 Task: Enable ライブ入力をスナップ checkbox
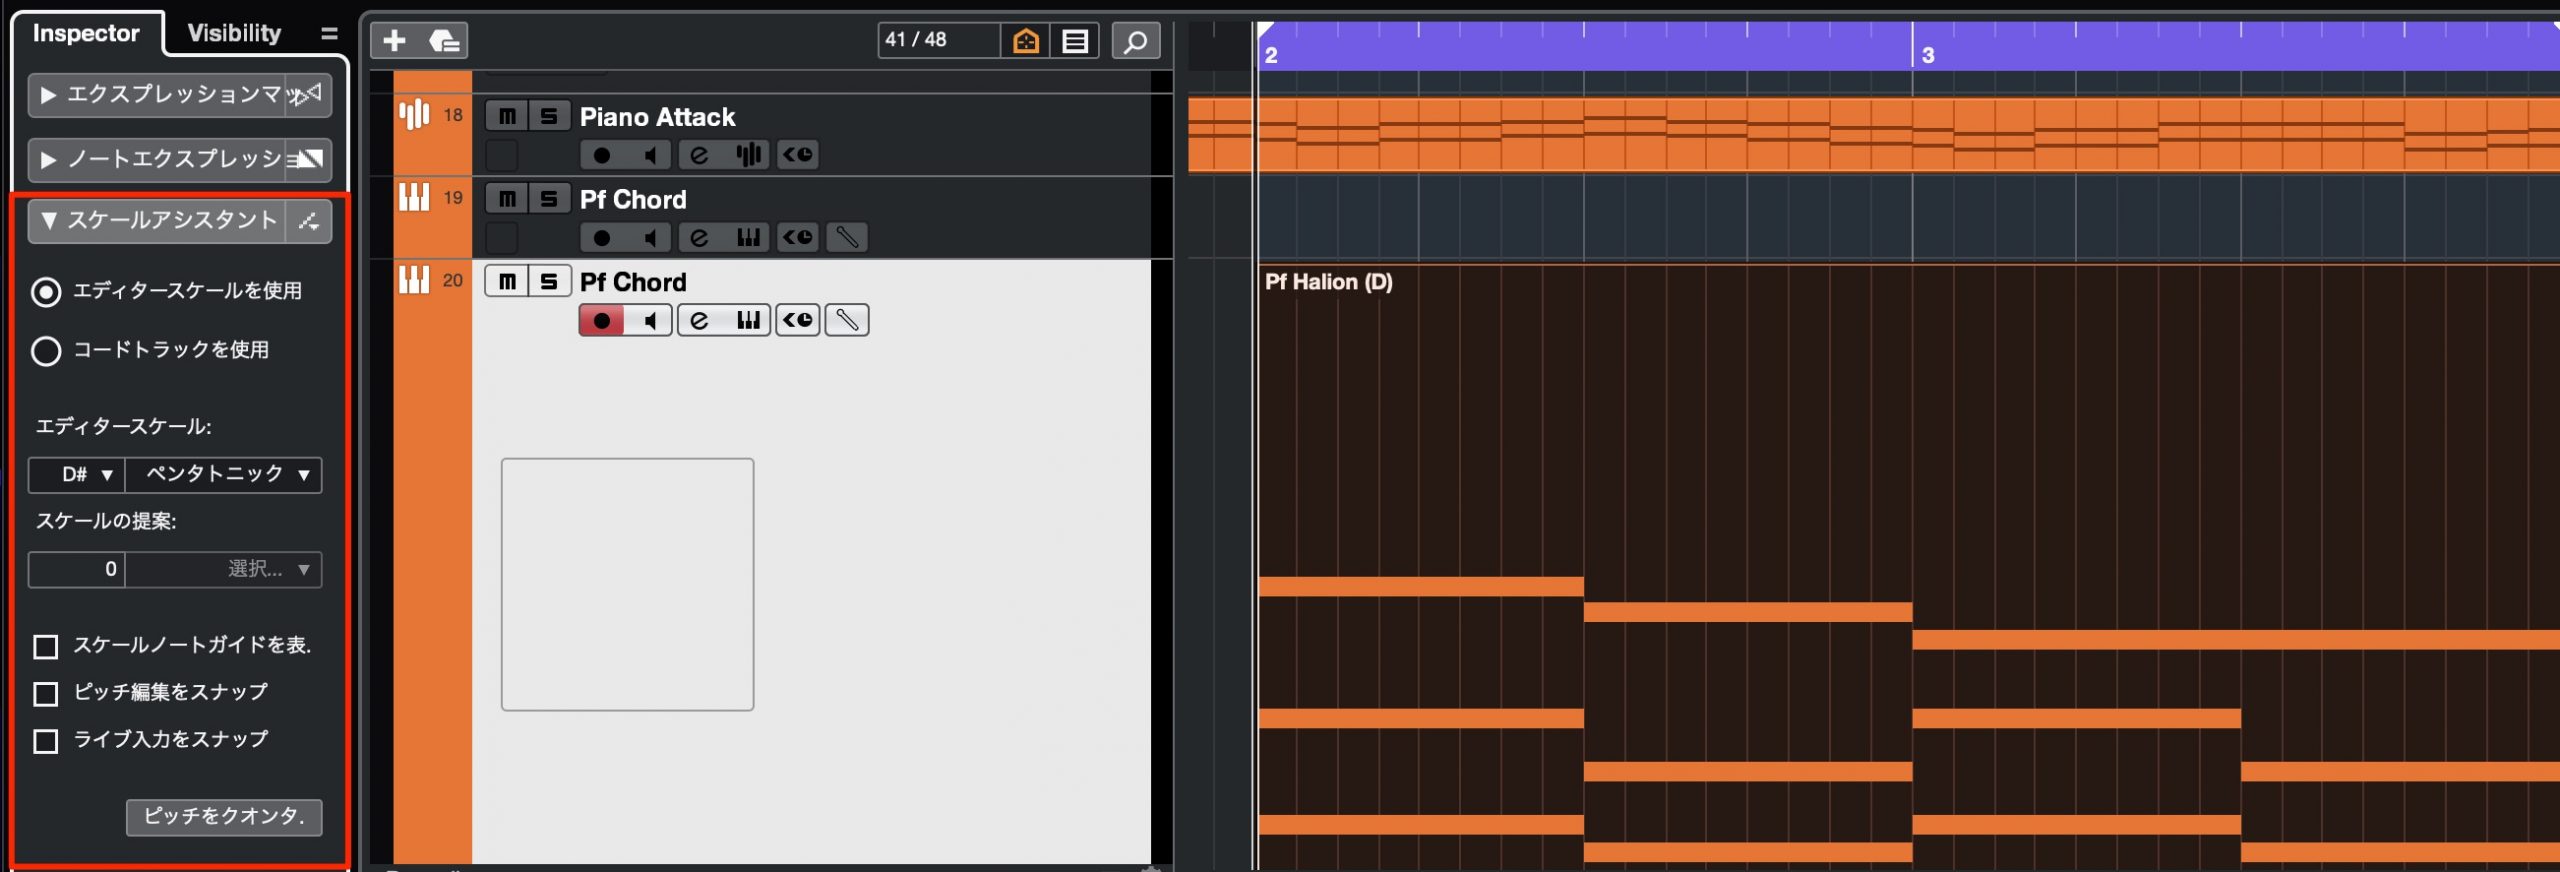tap(45, 741)
